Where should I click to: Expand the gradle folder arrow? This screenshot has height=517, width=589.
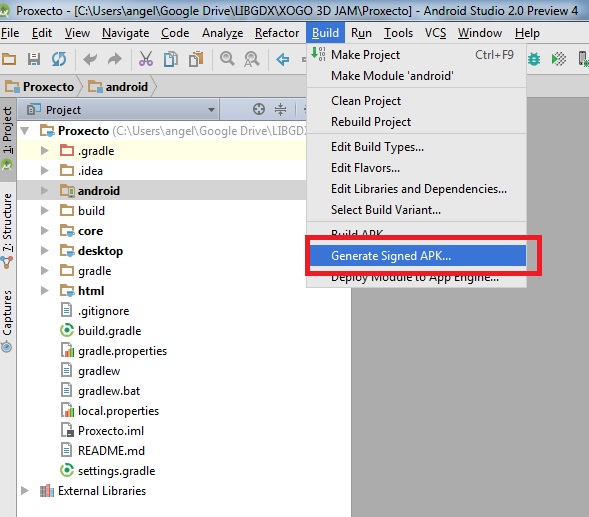(x=45, y=271)
